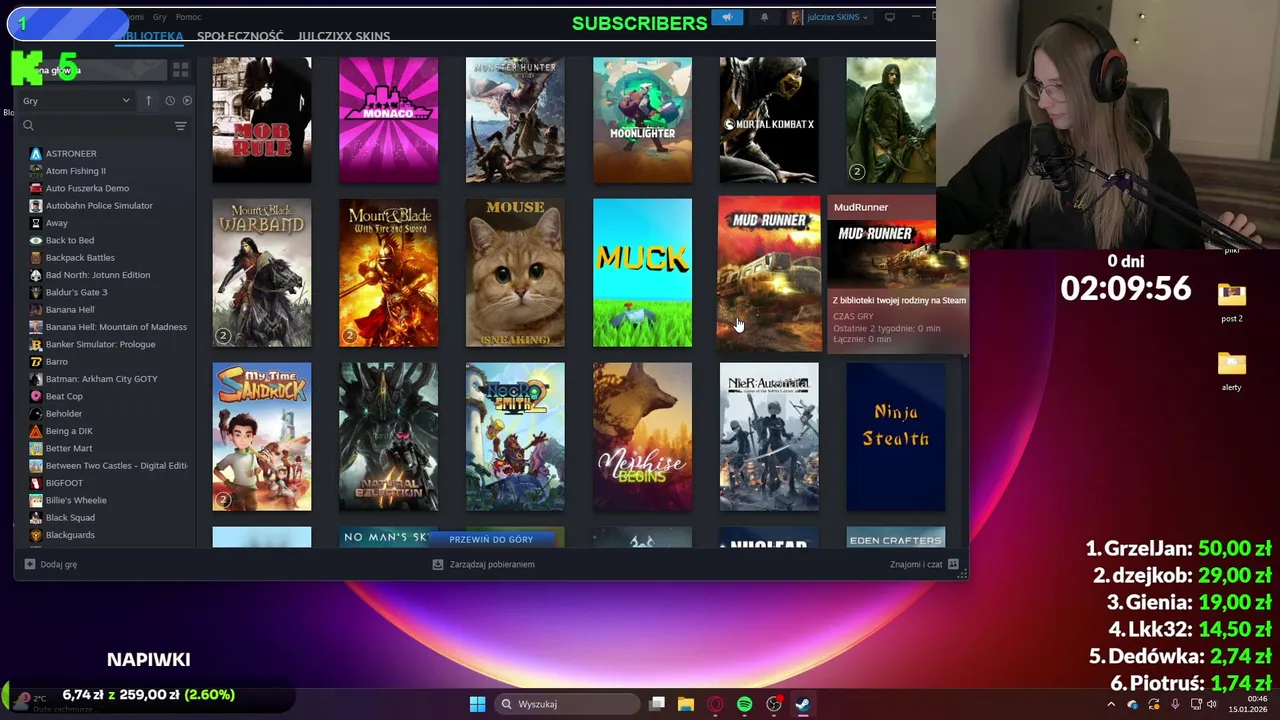Open the Natural Selection 2 cover
Screen dimensions: 1280x720
click(388, 437)
